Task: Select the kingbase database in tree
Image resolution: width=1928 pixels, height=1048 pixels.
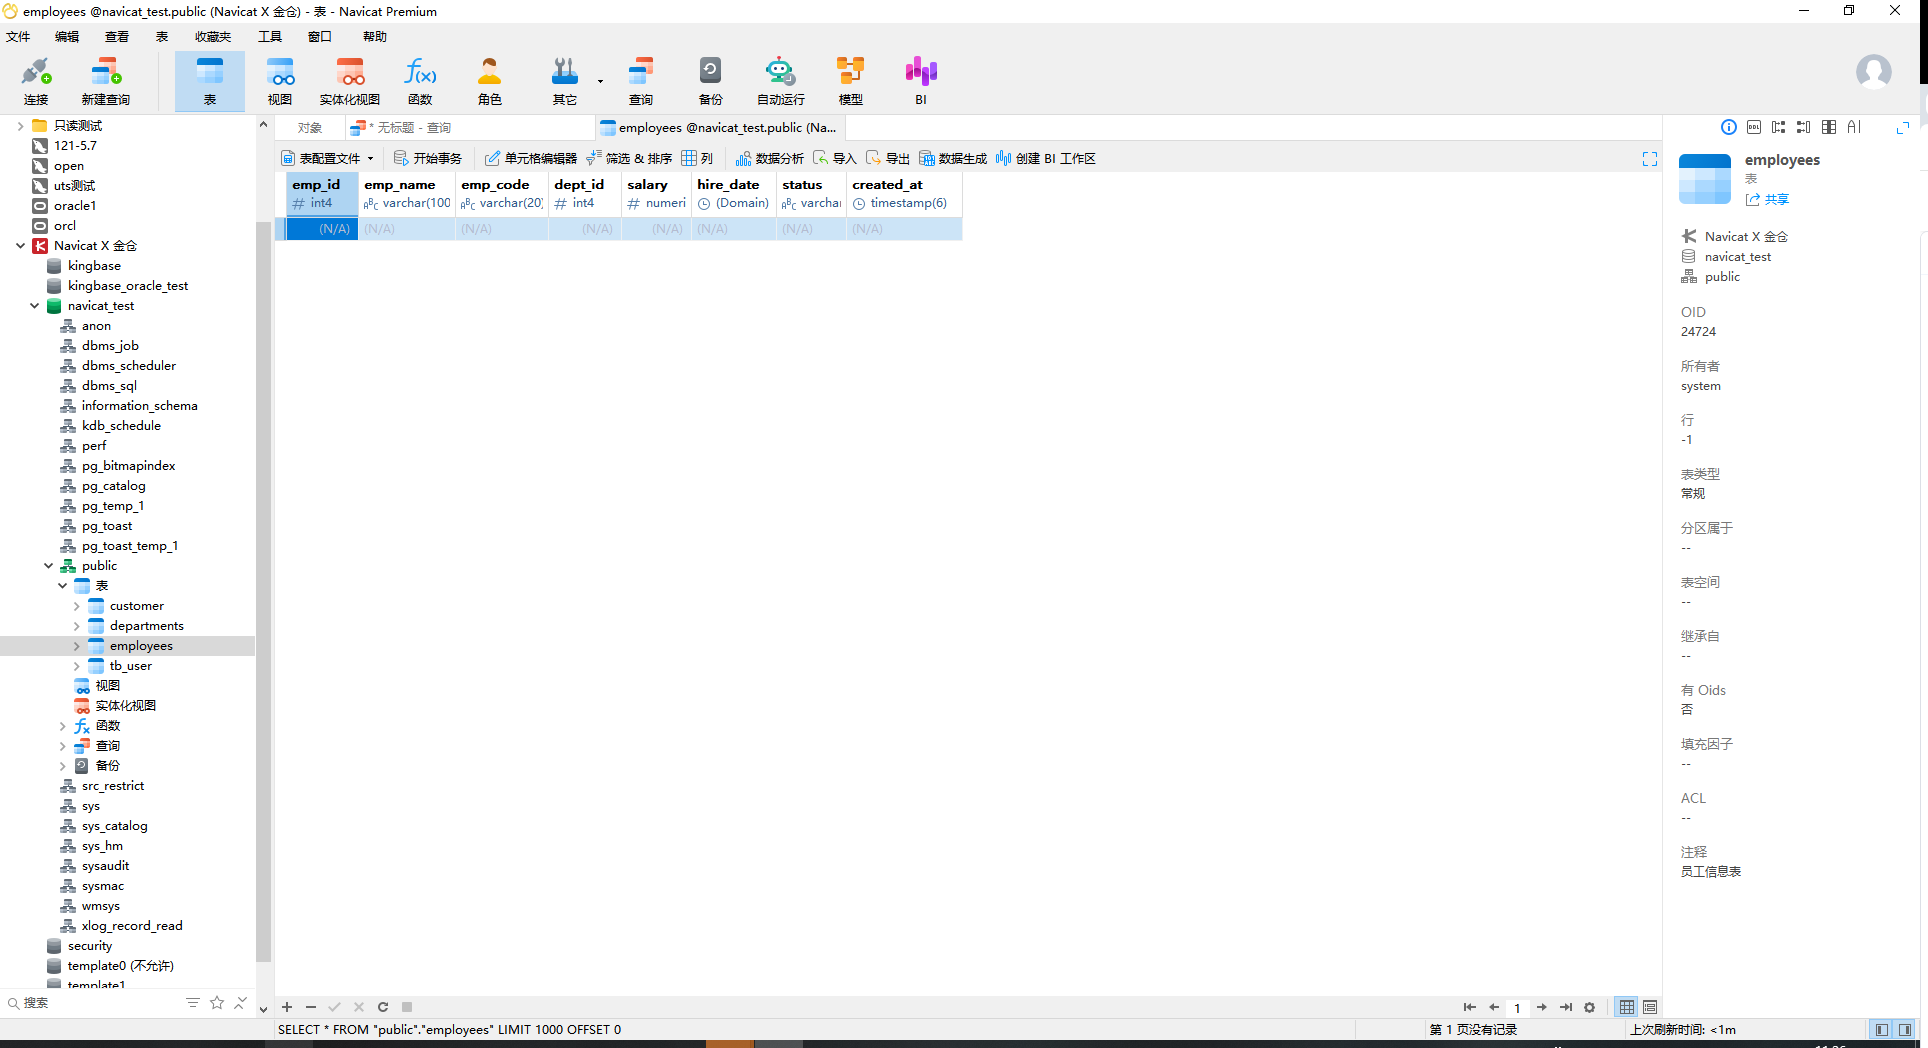Action: pos(94,266)
